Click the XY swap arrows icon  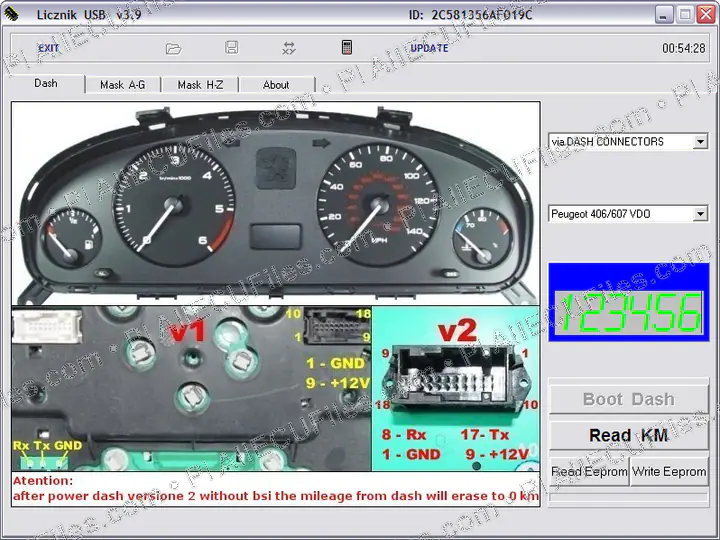point(289,48)
